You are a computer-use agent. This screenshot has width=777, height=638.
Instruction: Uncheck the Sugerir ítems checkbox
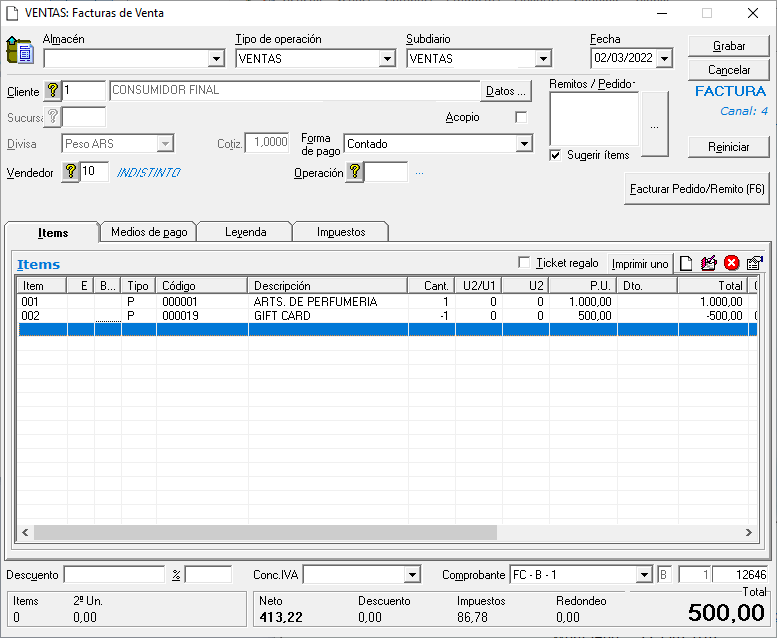point(556,155)
